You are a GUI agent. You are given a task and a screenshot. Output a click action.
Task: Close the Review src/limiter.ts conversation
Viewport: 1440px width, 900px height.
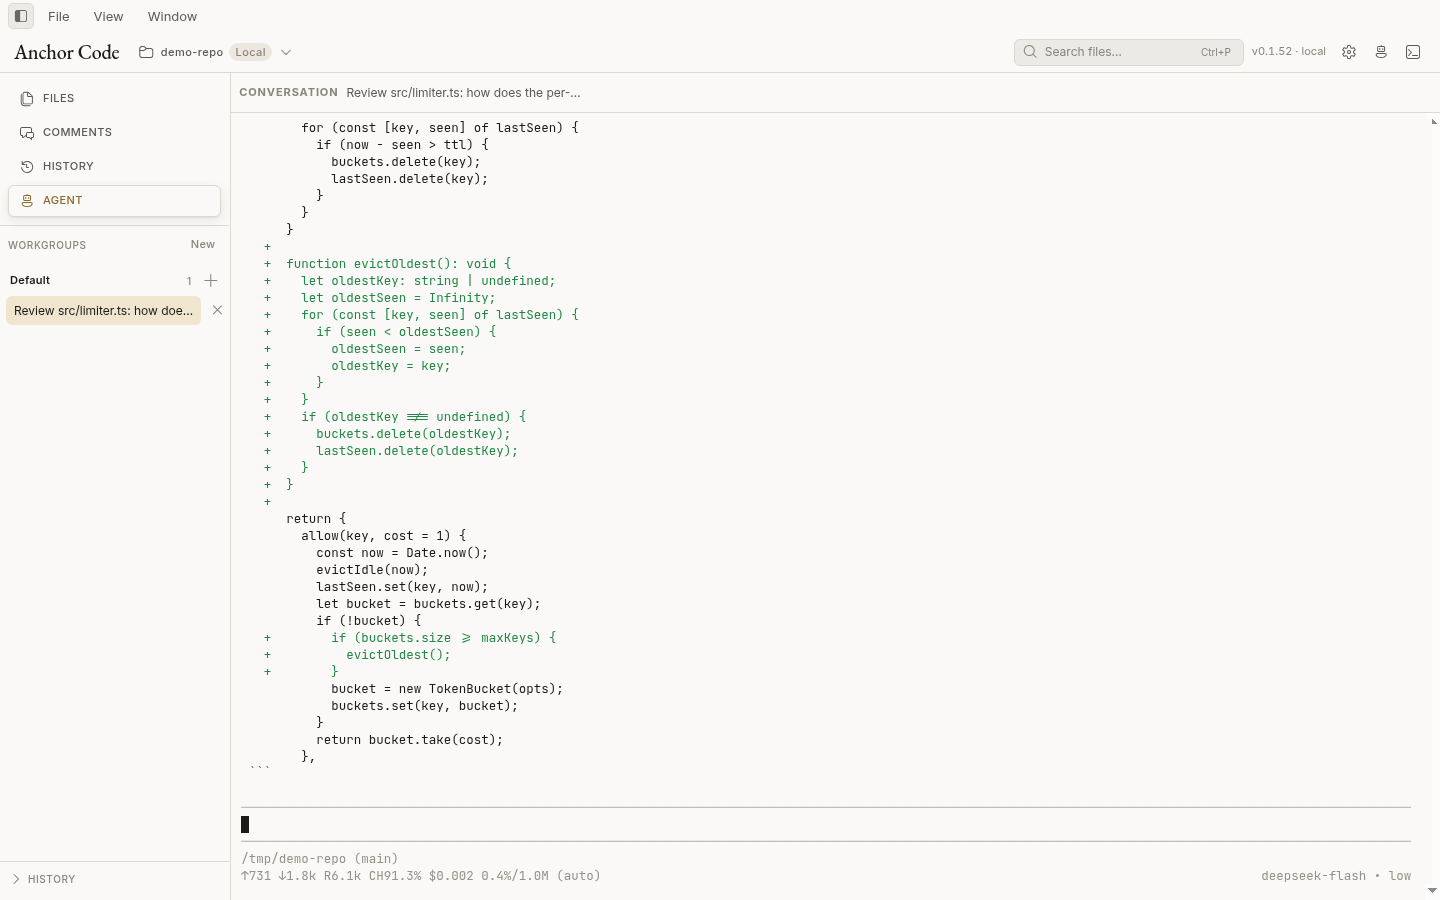pos(217,310)
